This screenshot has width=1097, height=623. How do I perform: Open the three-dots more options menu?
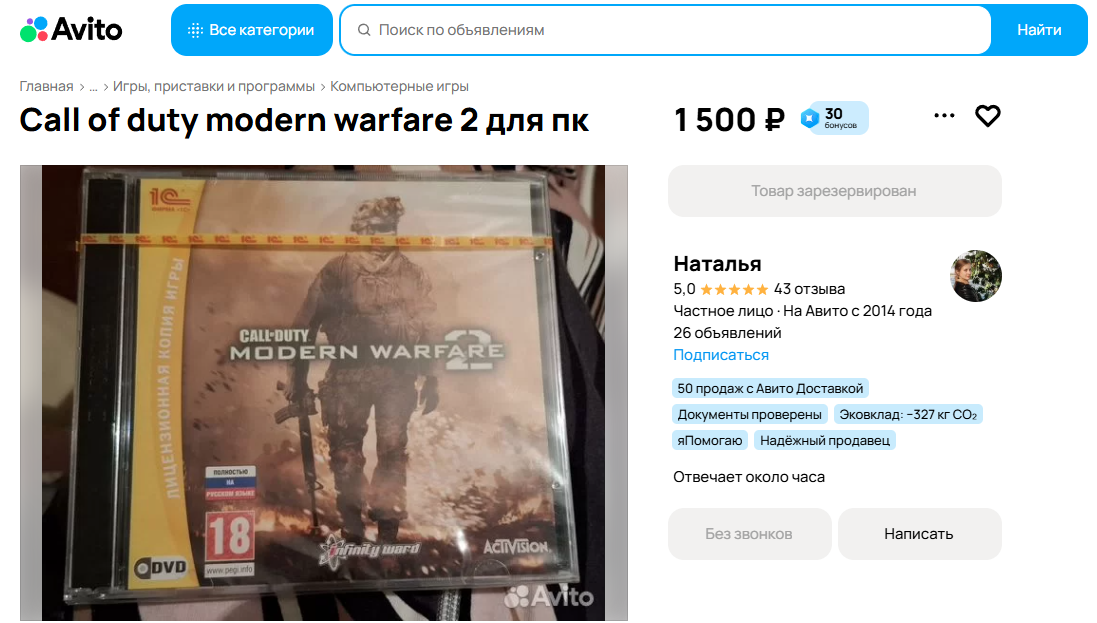pyautogui.click(x=944, y=116)
